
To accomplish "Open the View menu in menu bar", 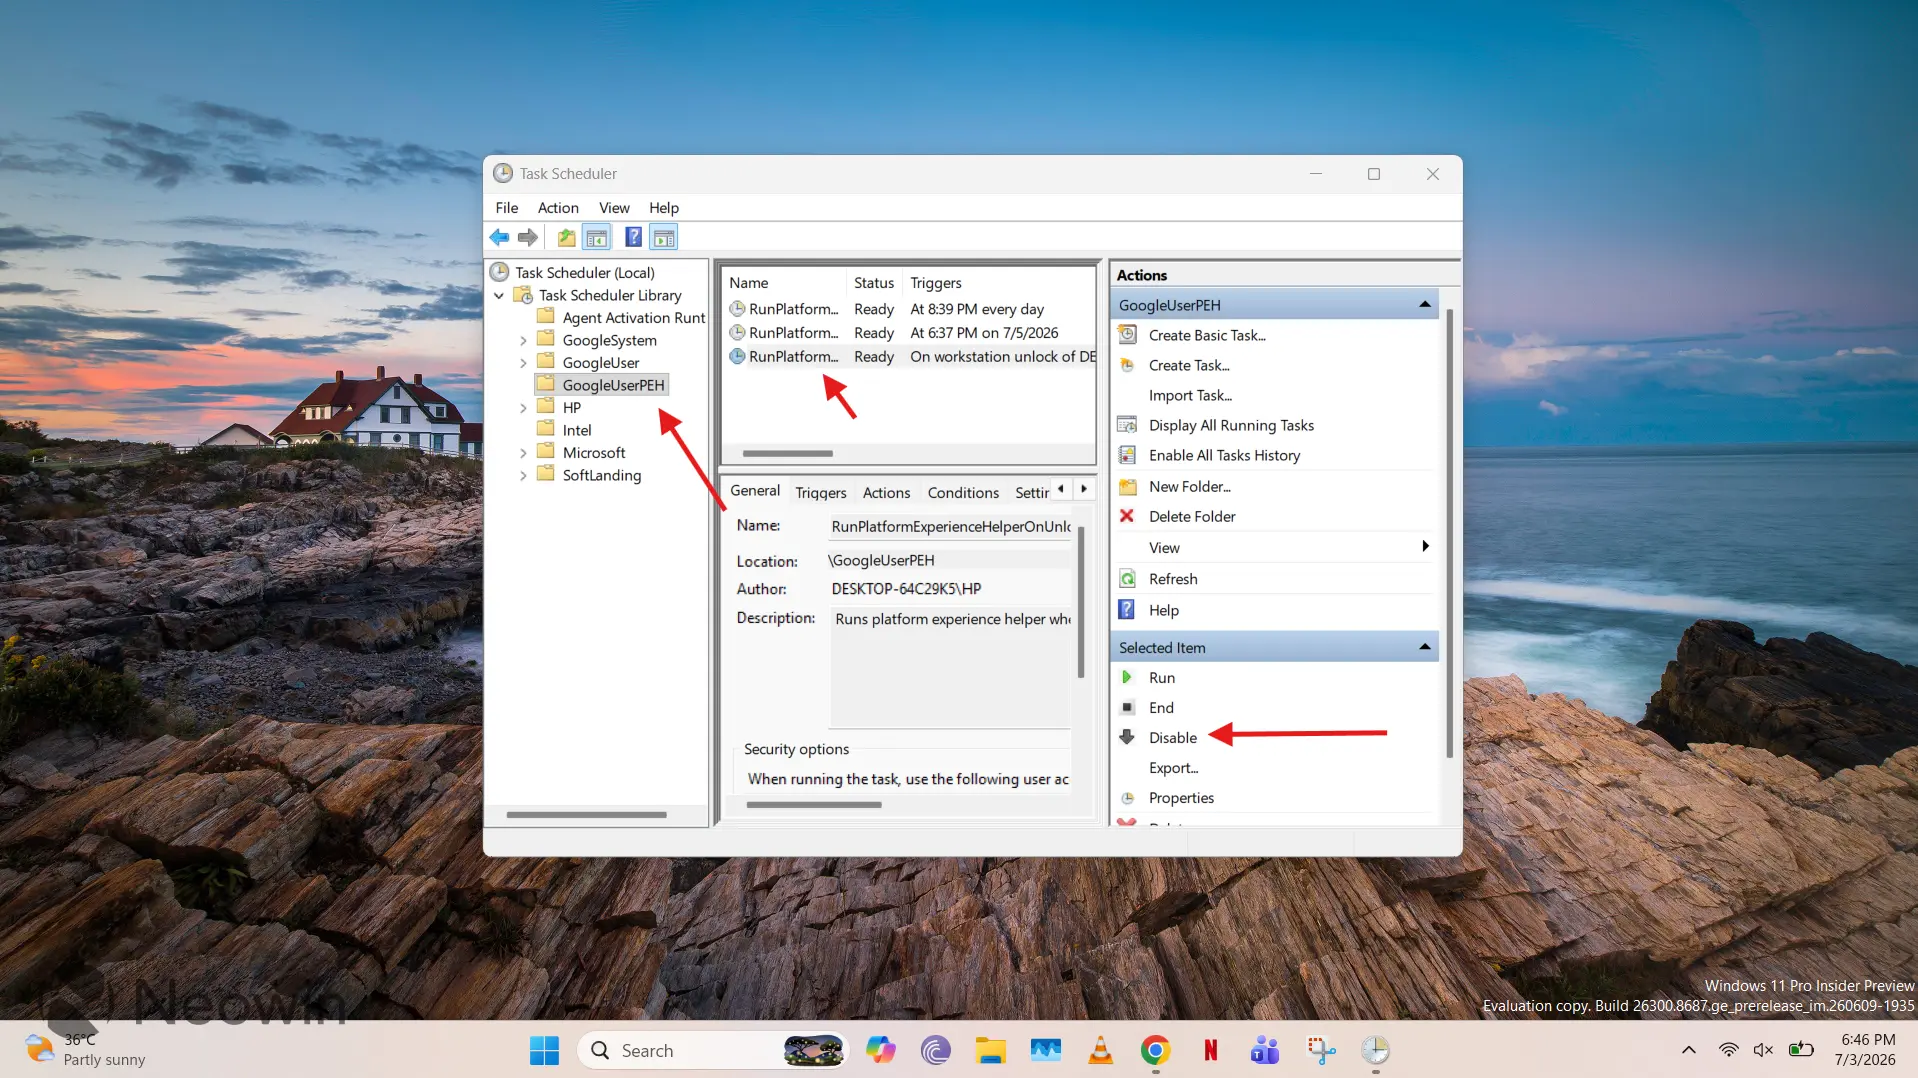I will coord(614,208).
